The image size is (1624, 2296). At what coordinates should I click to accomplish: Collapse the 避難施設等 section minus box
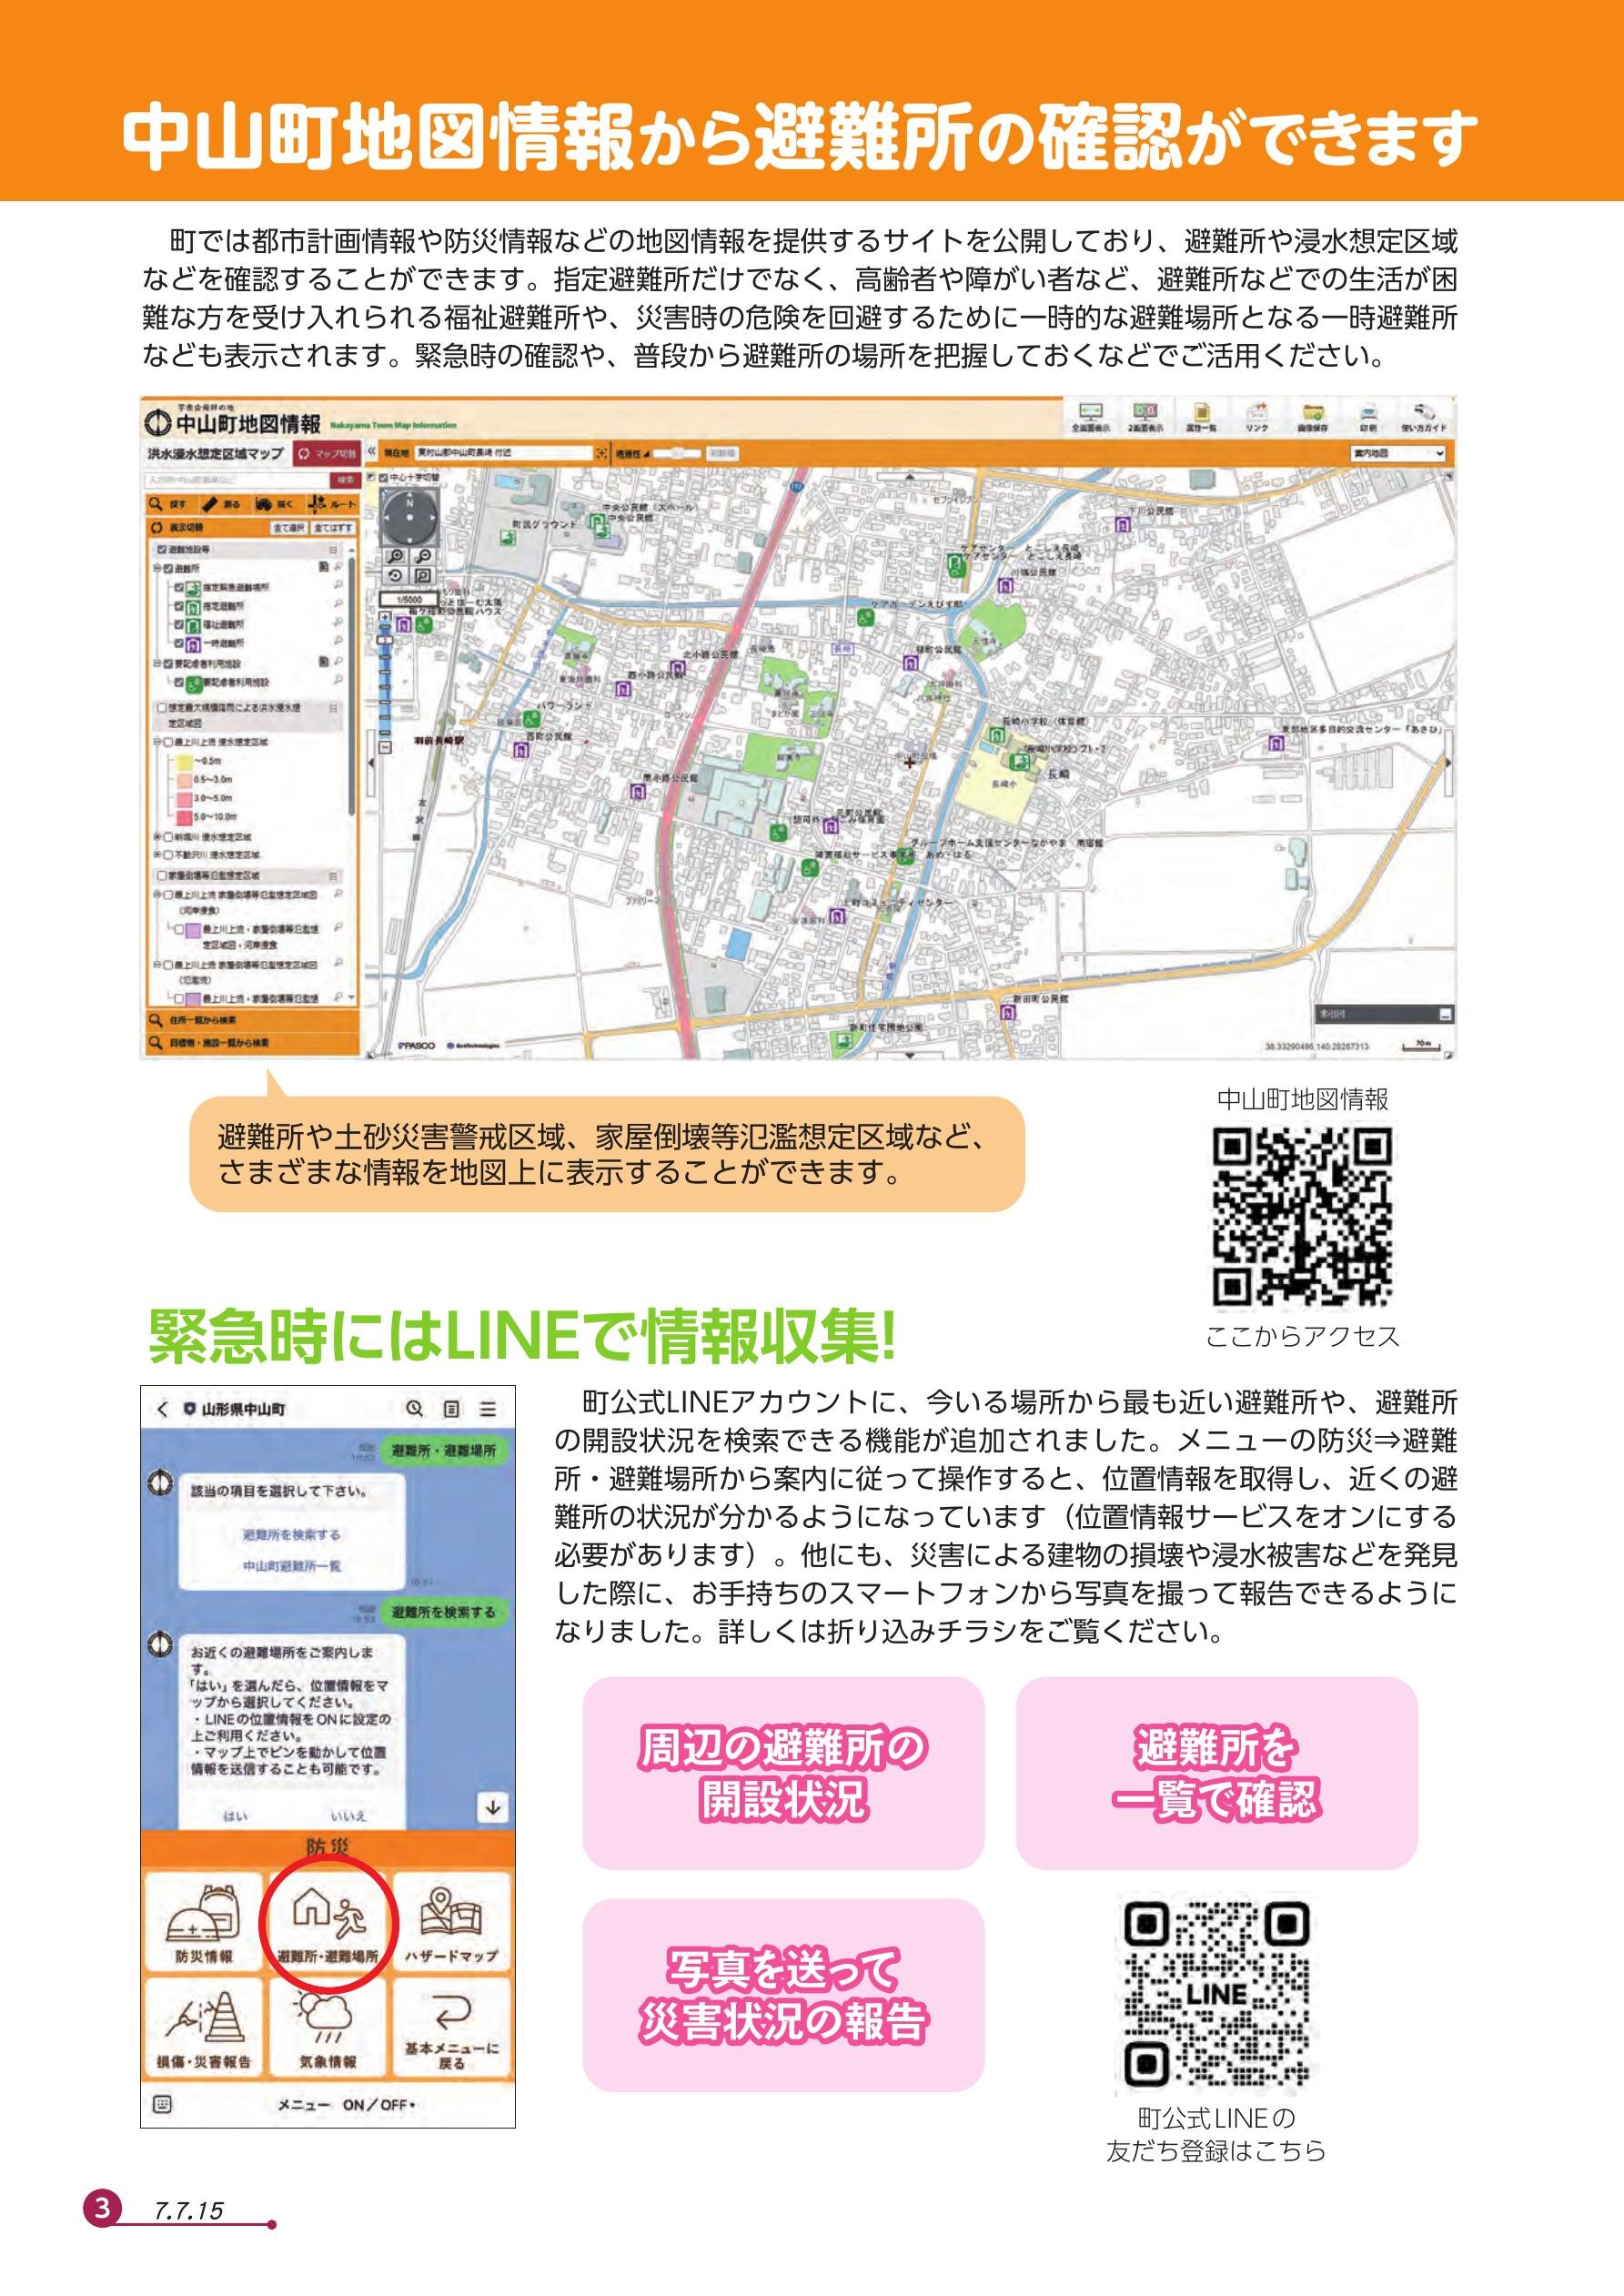coord(334,550)
